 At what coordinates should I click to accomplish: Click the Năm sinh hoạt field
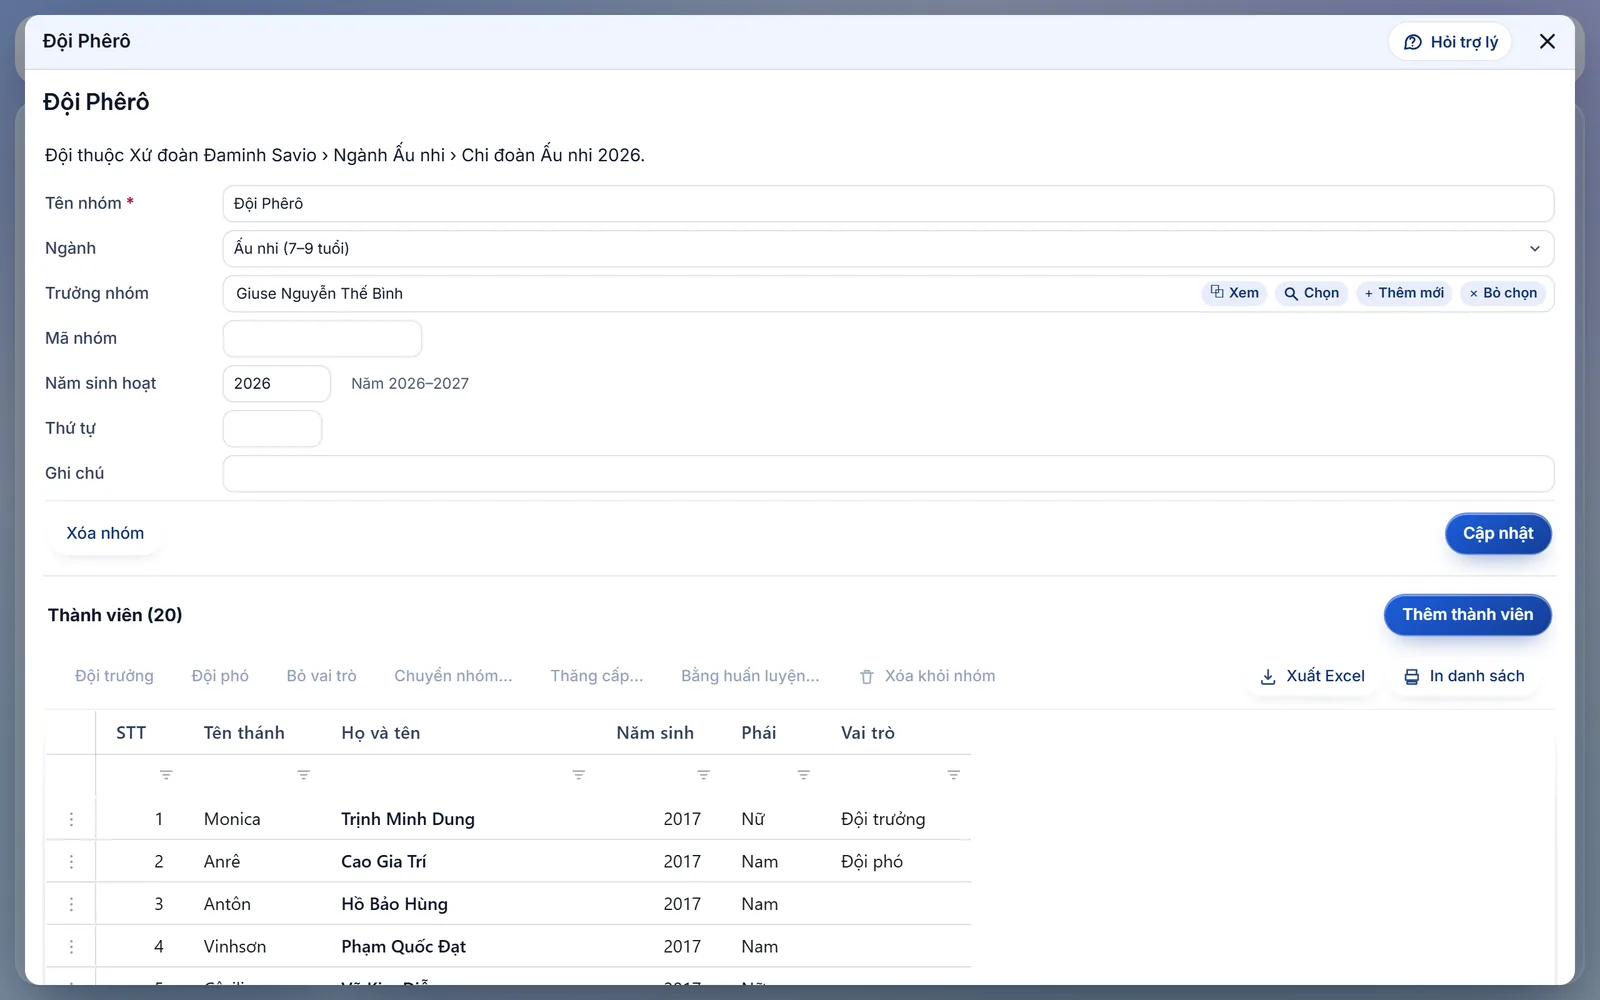tap(277, 383)
